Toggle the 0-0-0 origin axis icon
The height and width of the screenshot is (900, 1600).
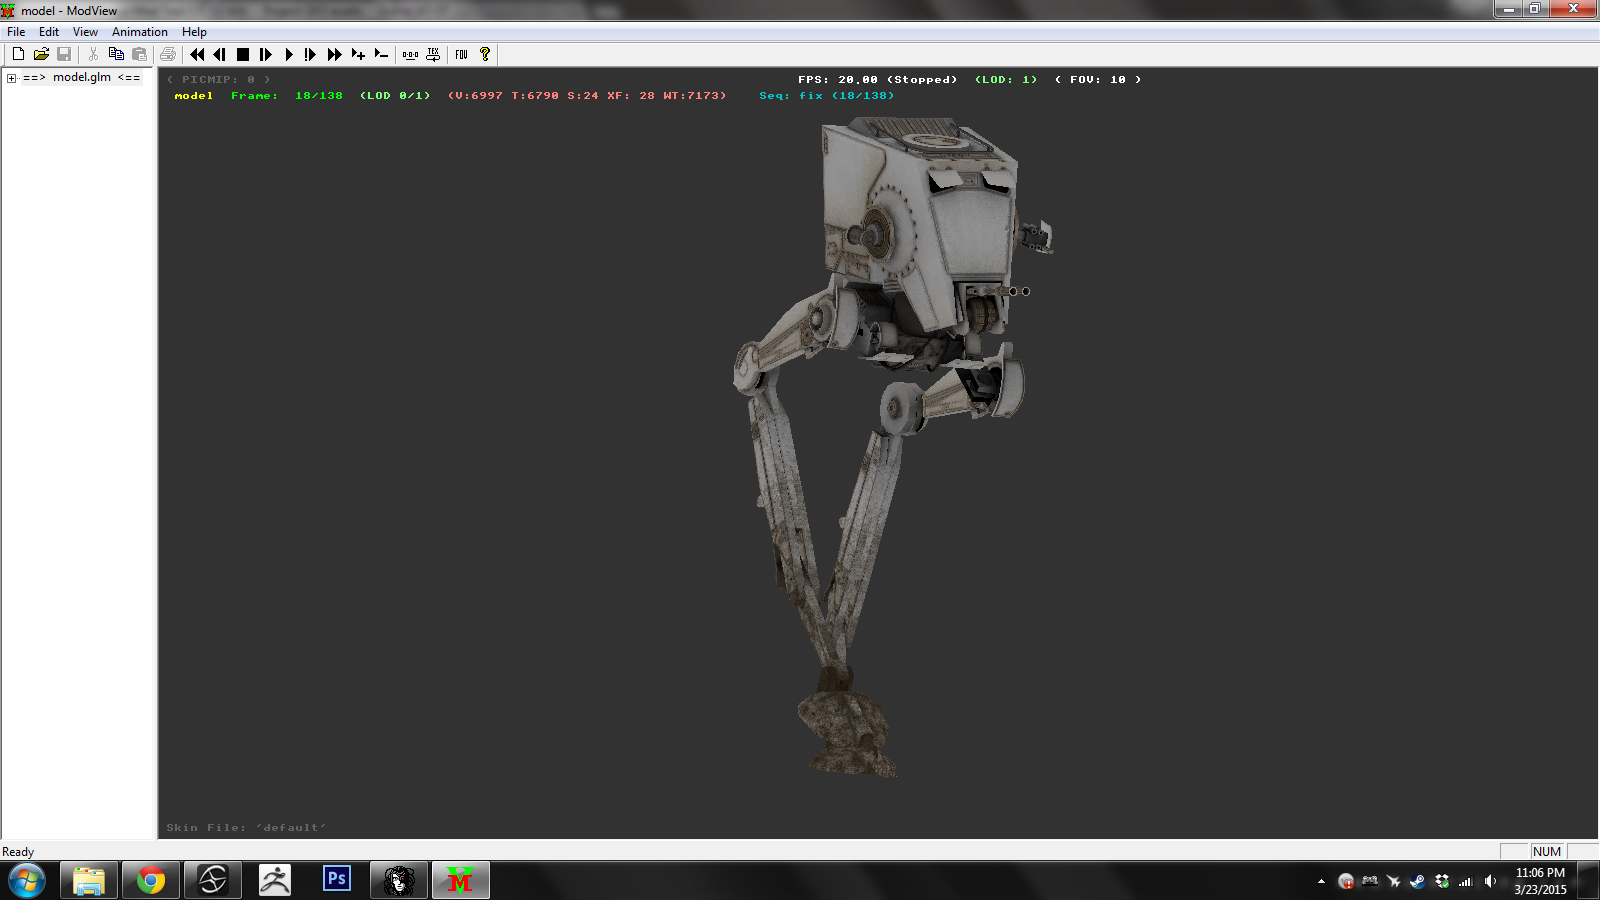point(410,54)
